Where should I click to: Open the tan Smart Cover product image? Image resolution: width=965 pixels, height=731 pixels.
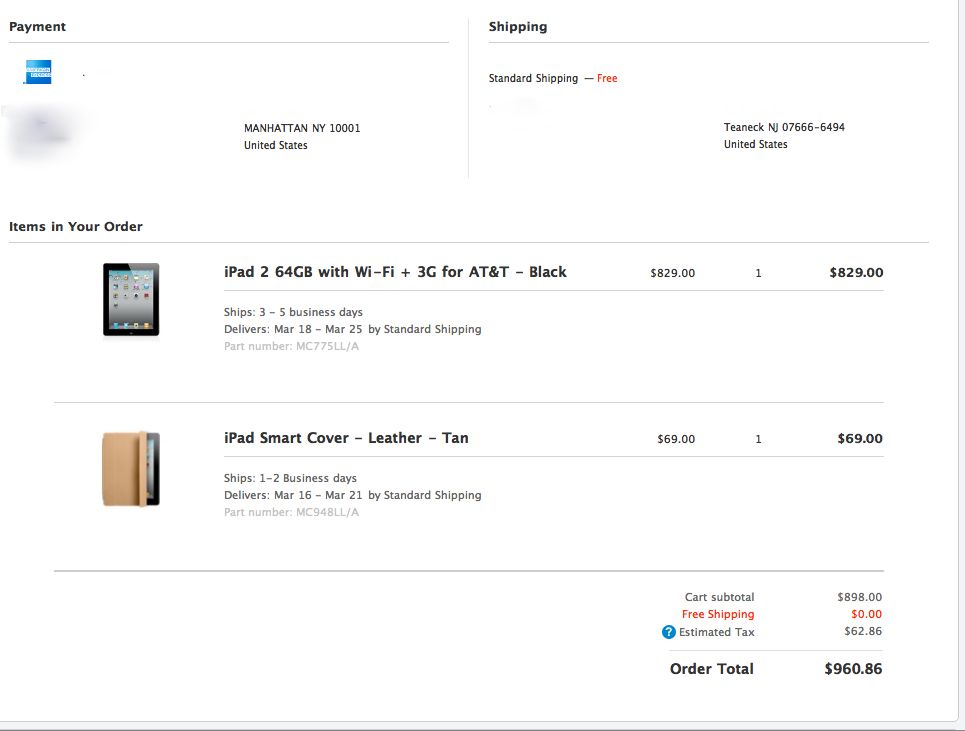(x=131, y=468)
